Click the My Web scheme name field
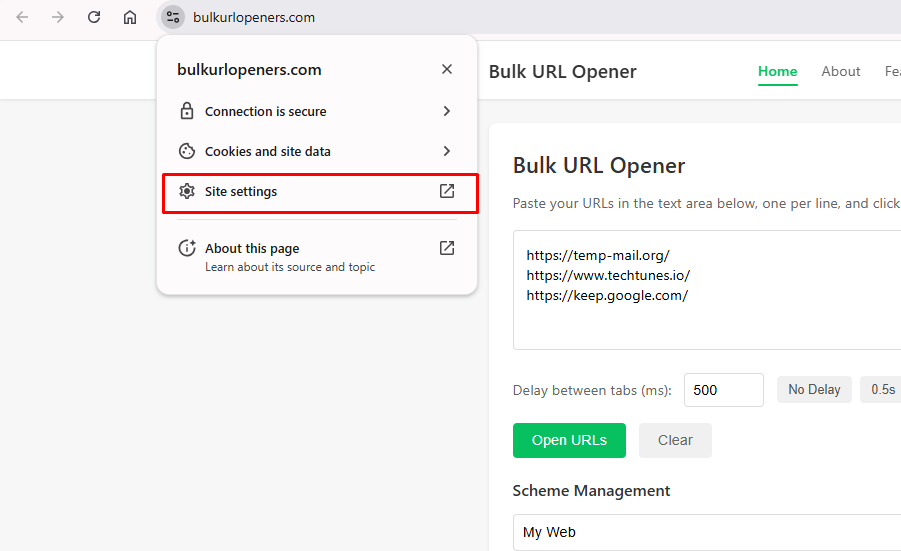This screenshot has height=551, width=901. (707, 532)
